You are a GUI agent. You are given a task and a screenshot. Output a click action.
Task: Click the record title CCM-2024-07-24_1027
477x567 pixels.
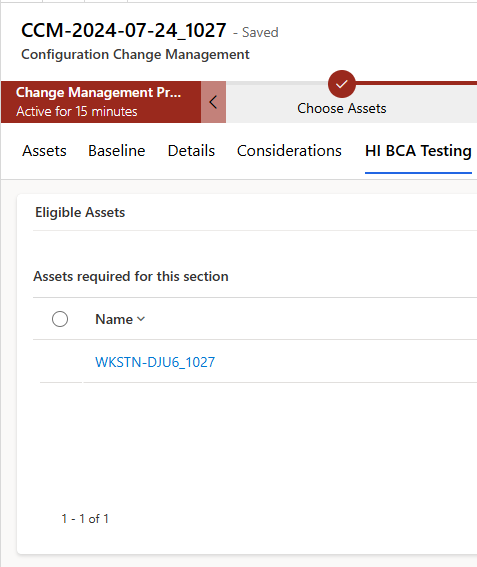[124, 30]
